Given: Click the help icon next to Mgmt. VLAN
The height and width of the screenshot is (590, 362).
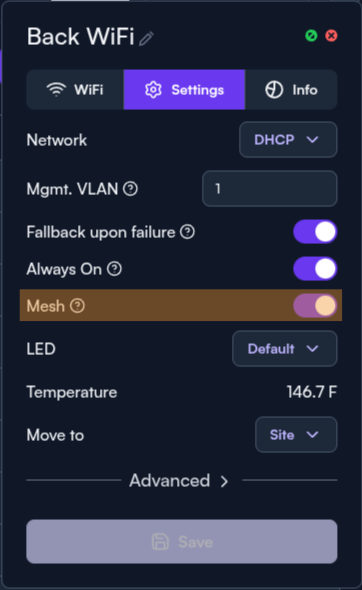Looking at the screenshot, I should tap(131, 189).
